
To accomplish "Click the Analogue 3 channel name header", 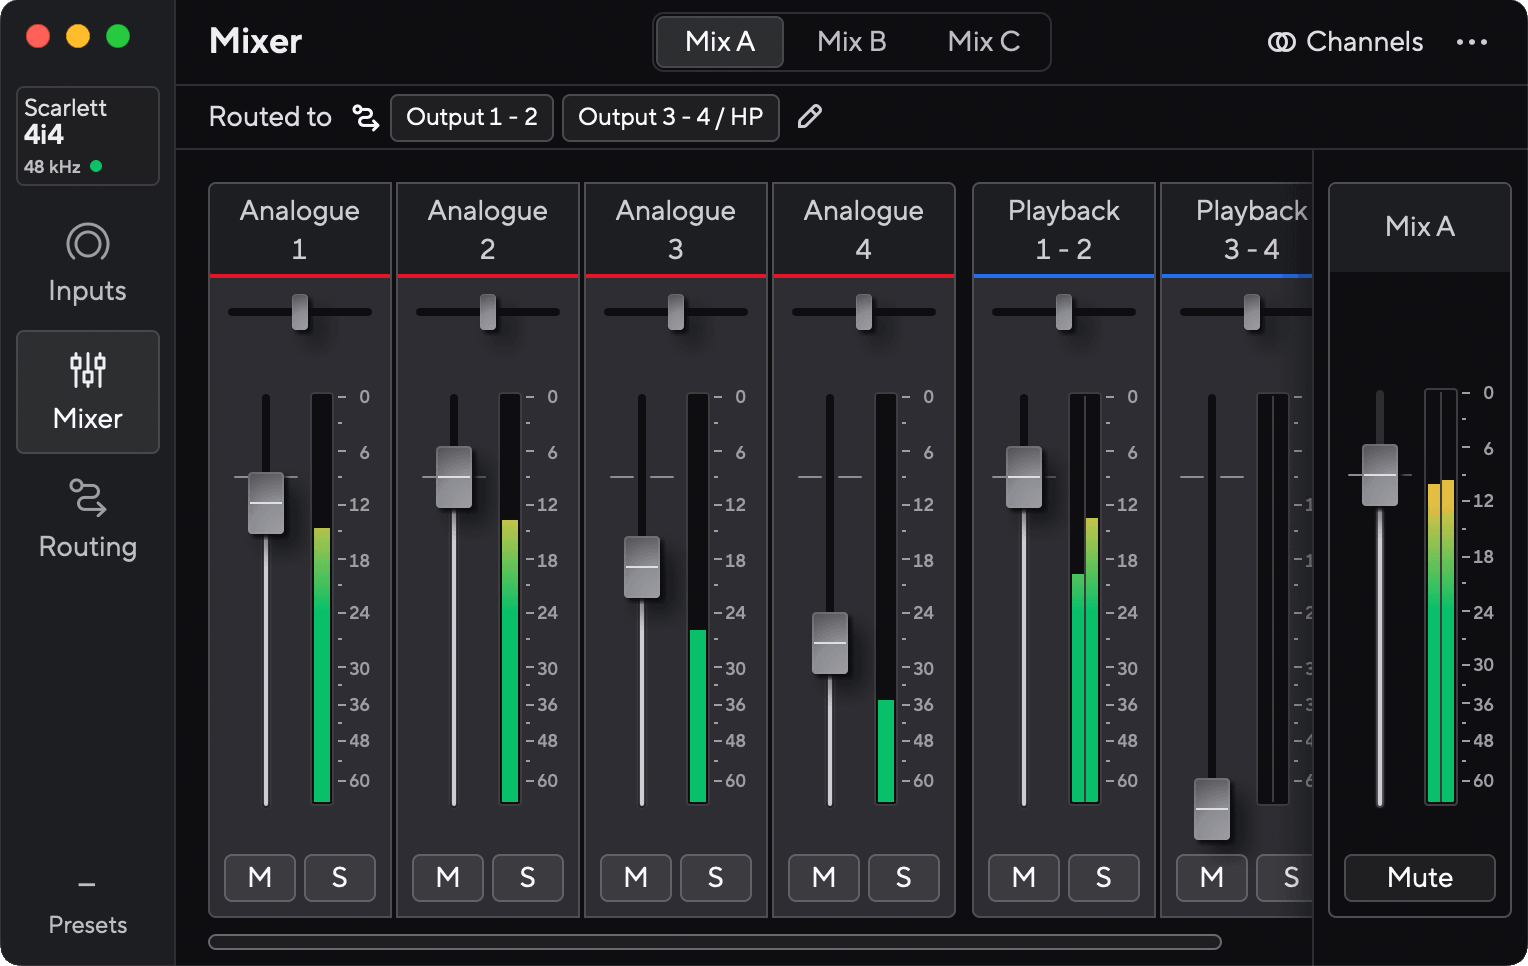I will click(676, 229).
